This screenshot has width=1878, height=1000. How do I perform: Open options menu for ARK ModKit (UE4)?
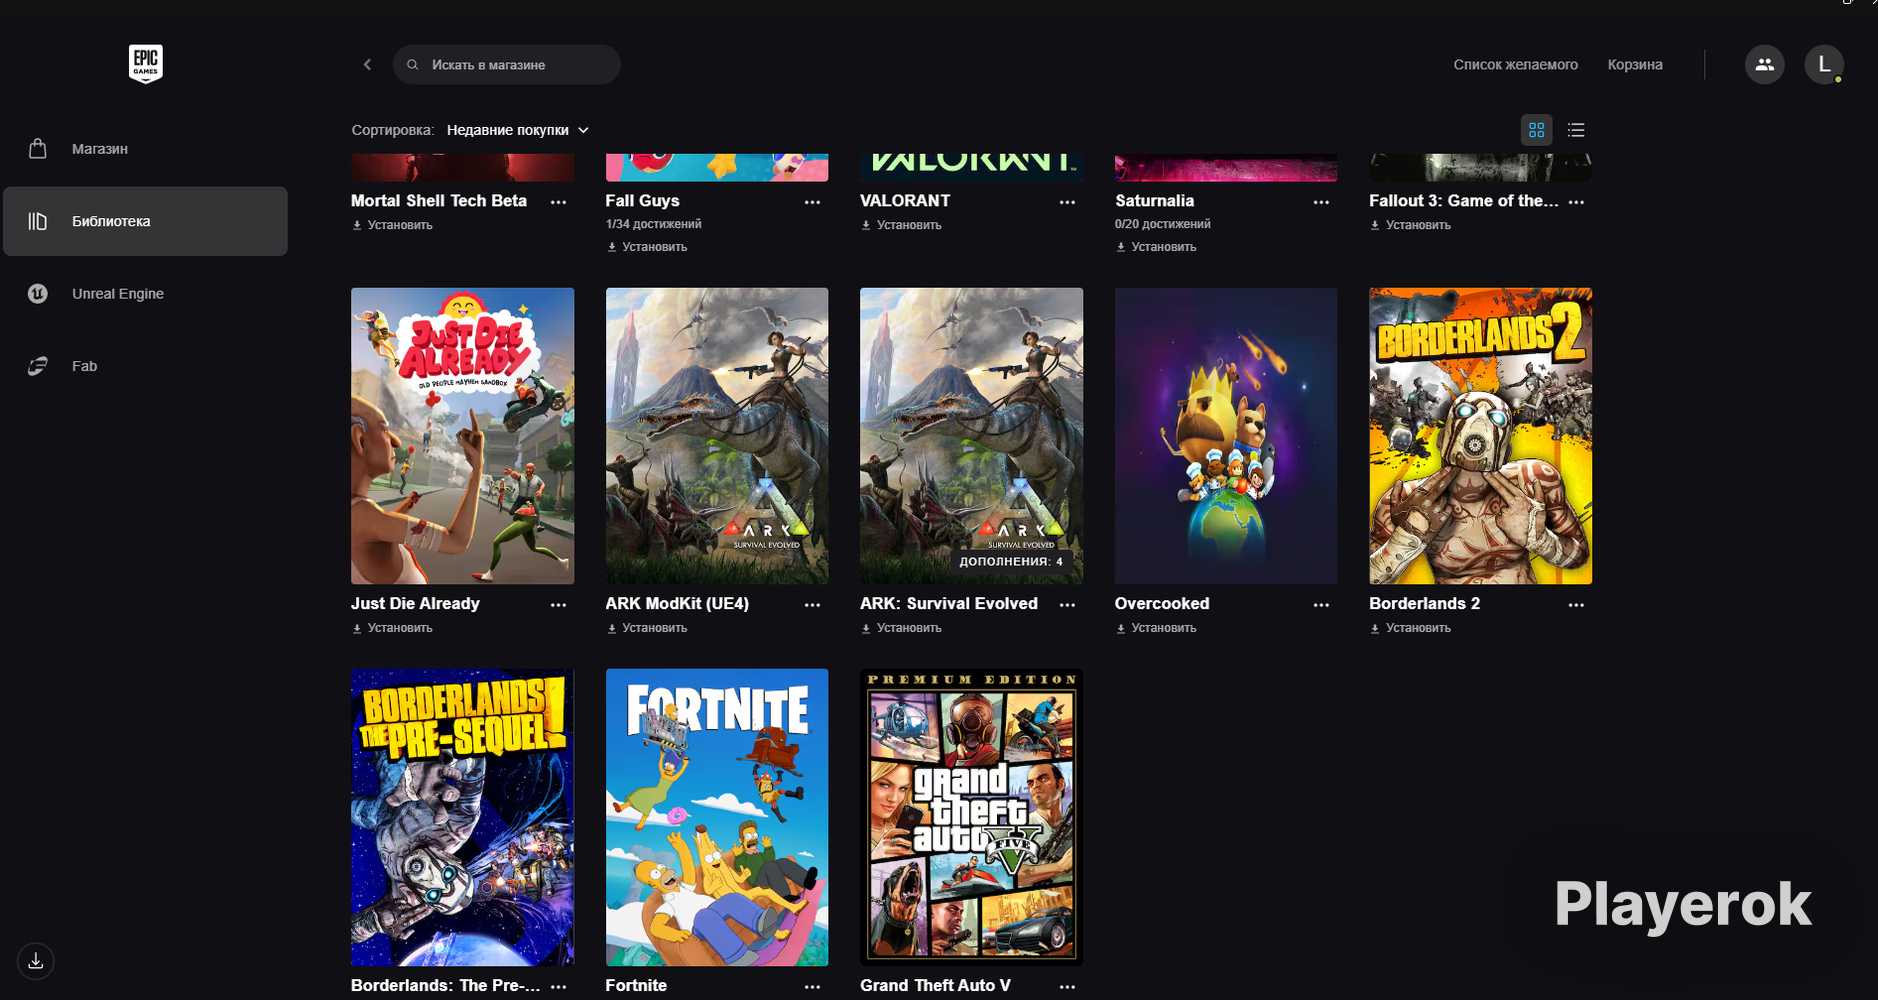(812, 605)
